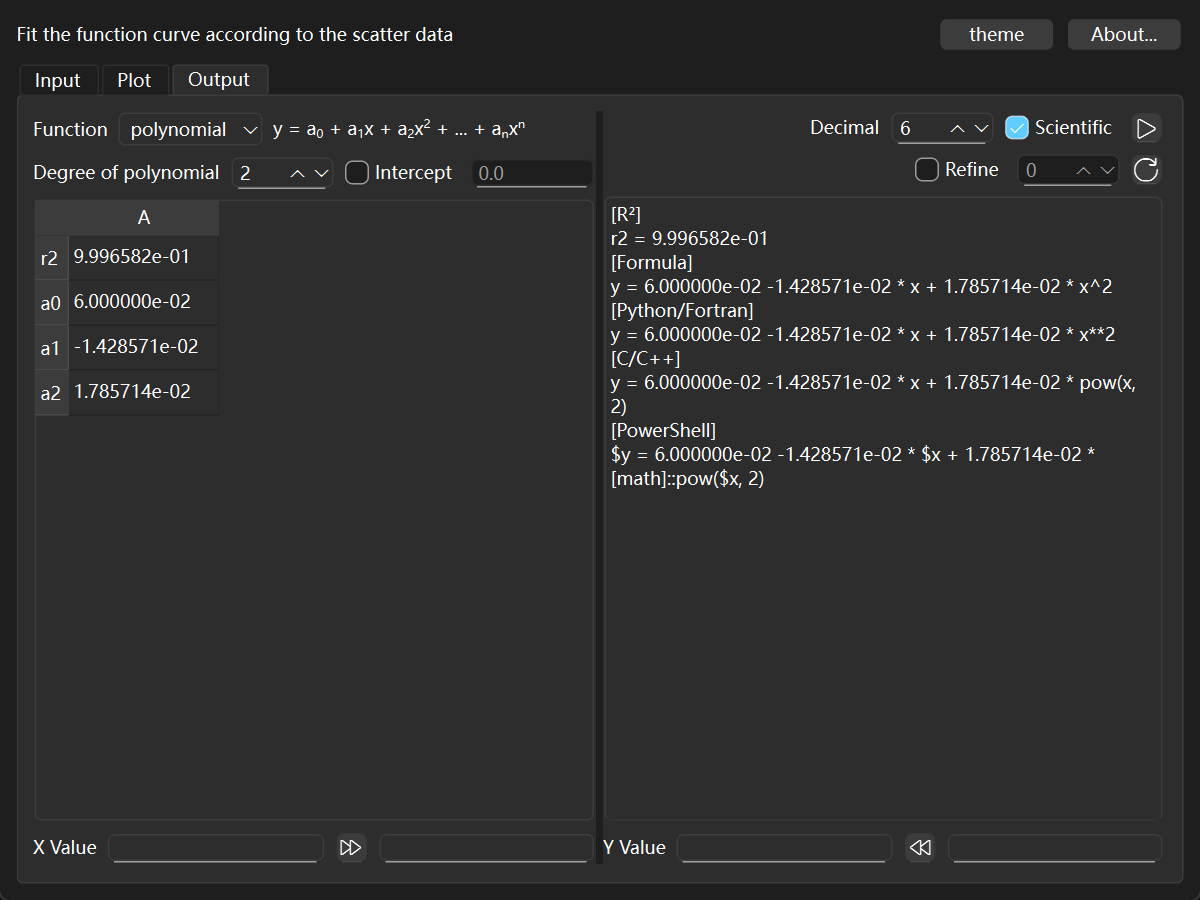Toggle the Scientific checkbox

click(1017, 128)
